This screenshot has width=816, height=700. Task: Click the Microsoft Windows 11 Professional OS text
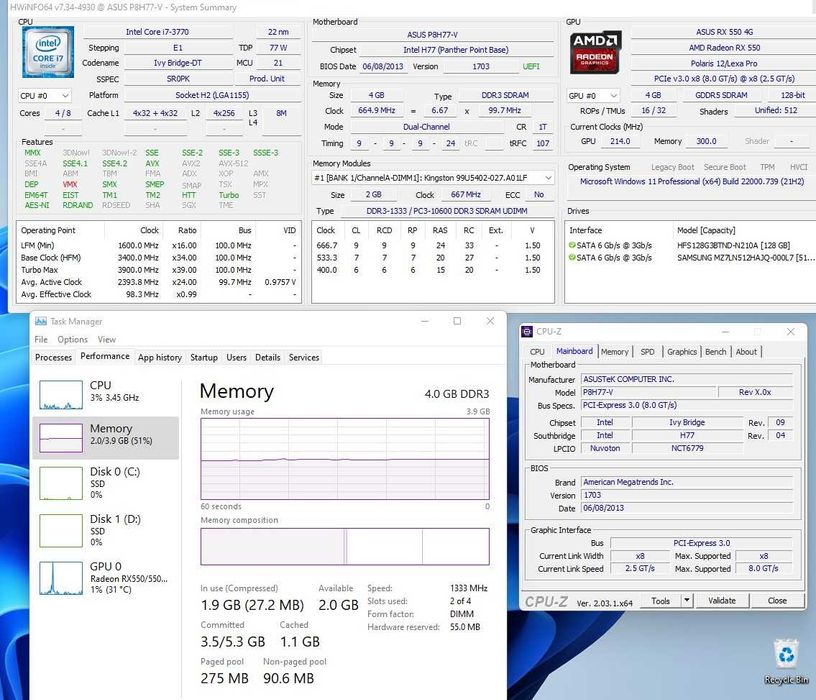click(692, 182)
